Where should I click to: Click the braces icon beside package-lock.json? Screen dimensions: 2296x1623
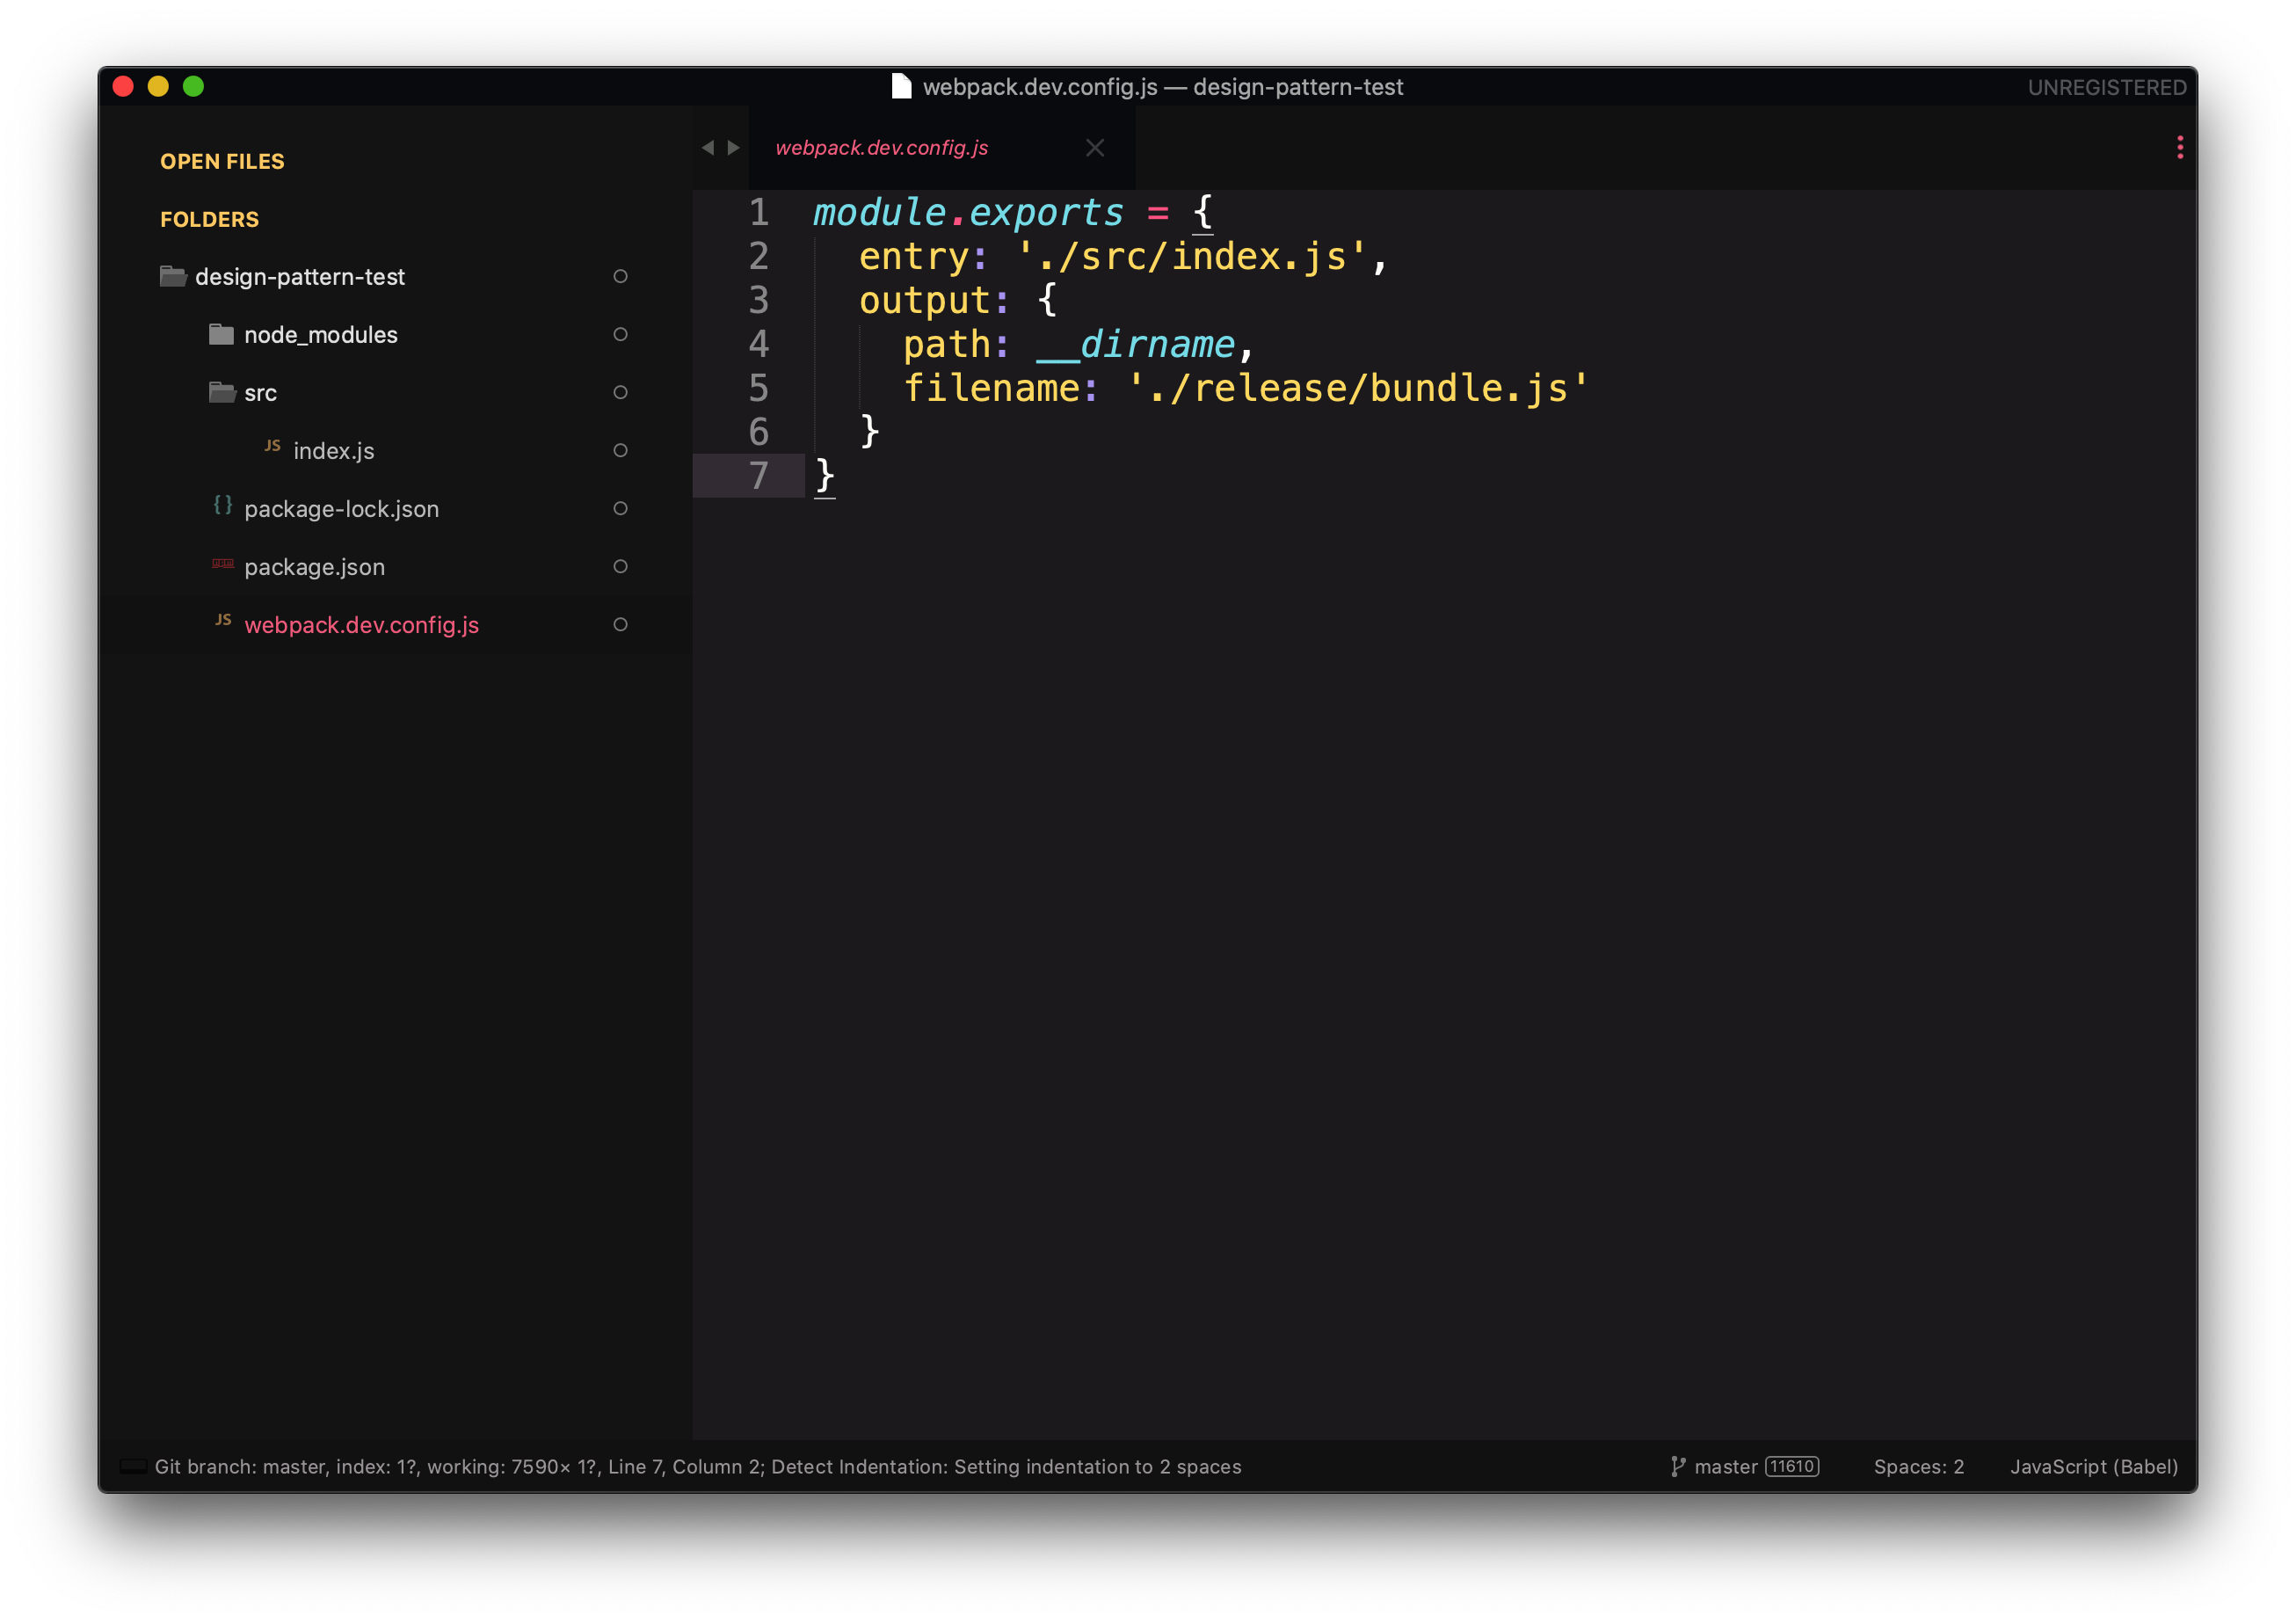(223, 506)
